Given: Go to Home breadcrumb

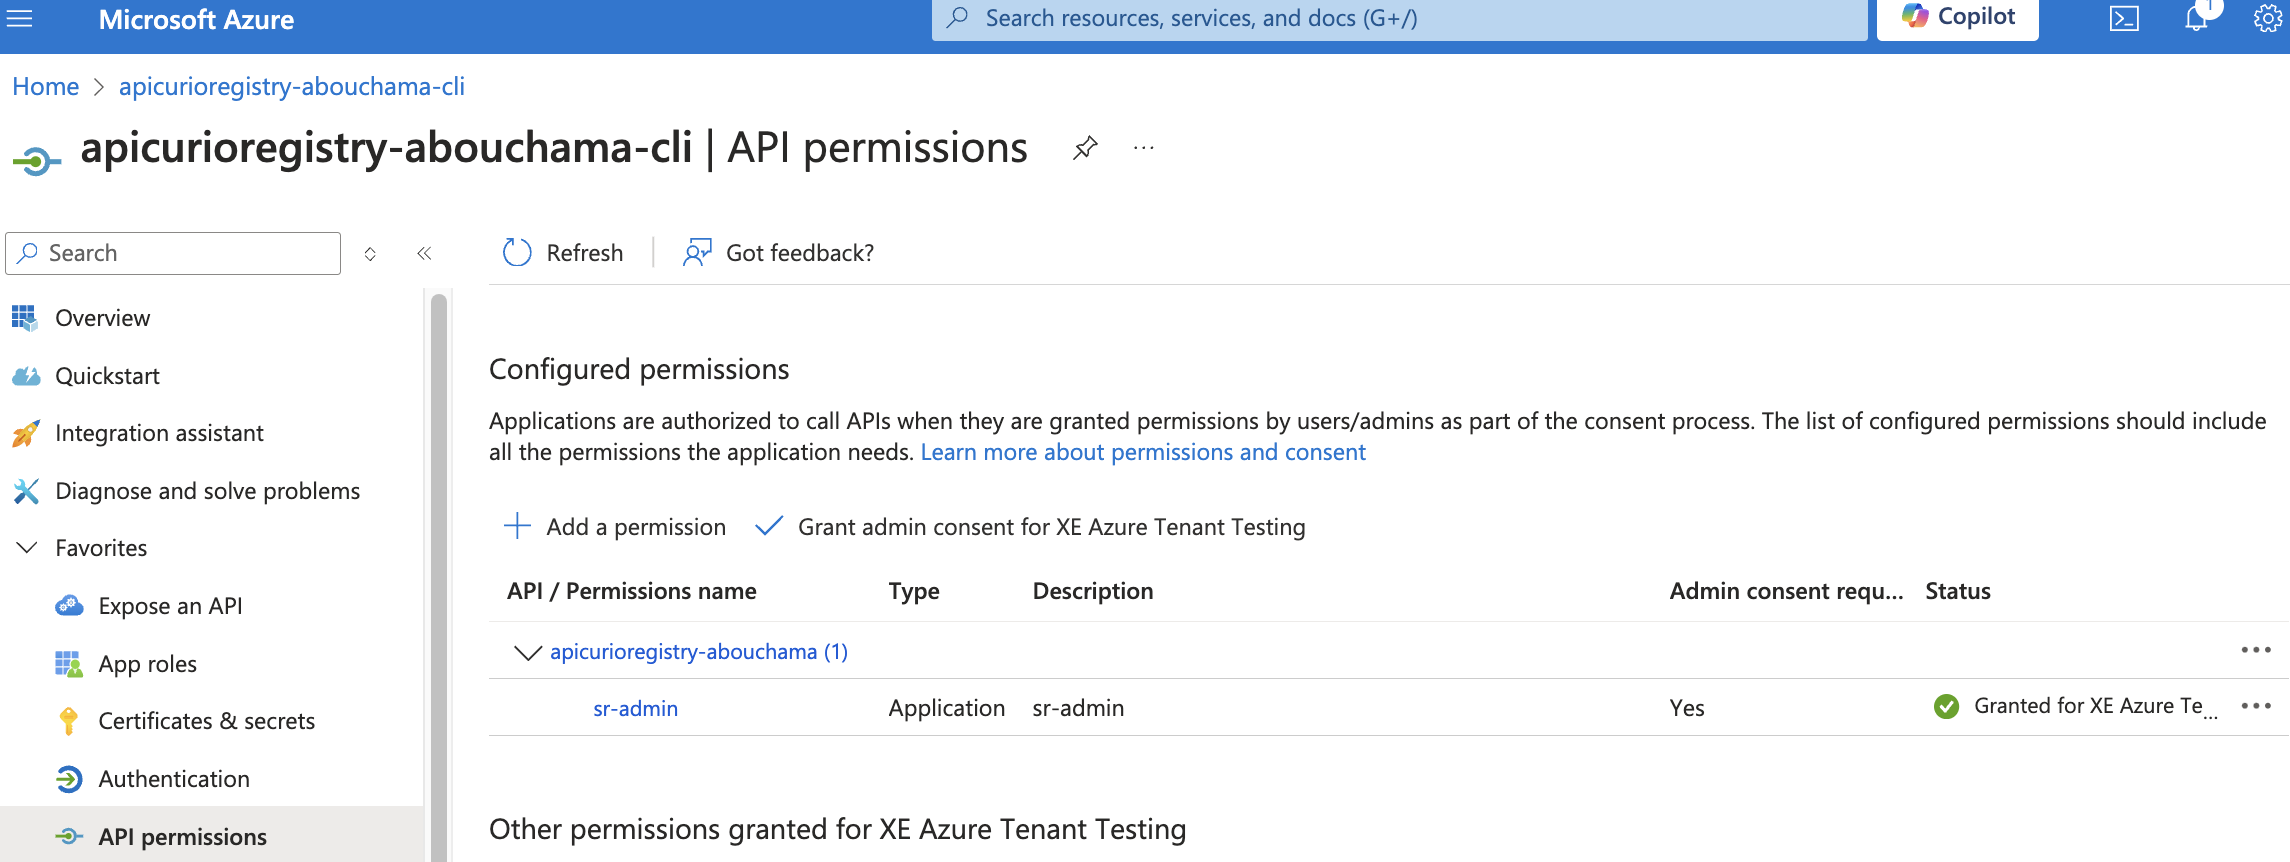Looking at the screenshot, I should 45,87.
